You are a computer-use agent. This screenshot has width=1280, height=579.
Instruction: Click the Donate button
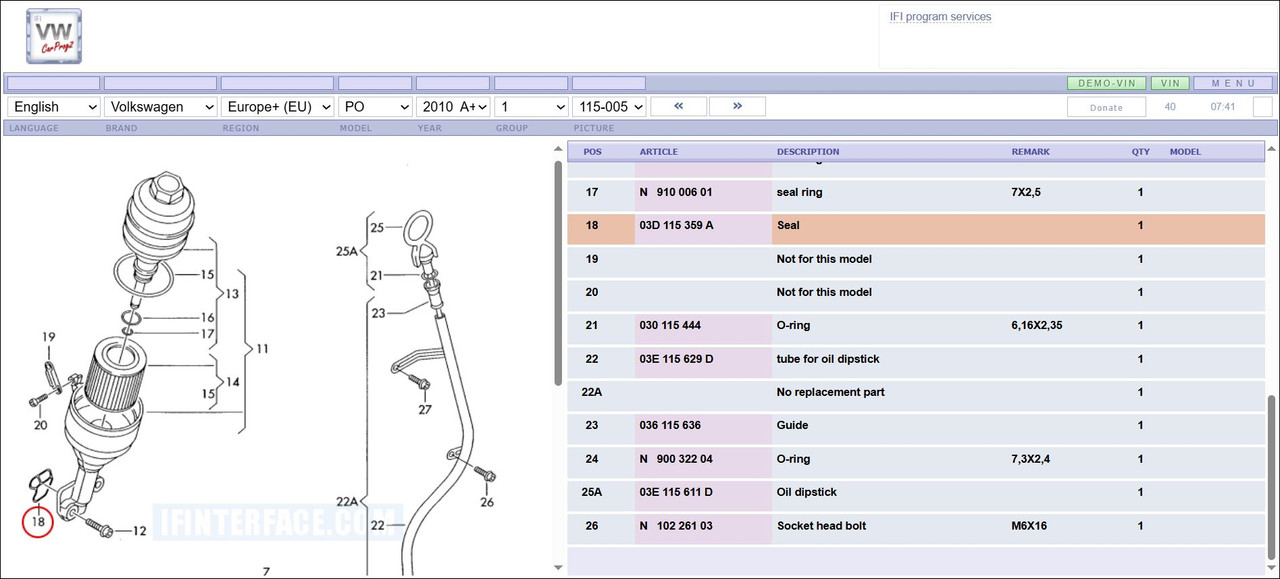click(1106, 107)
